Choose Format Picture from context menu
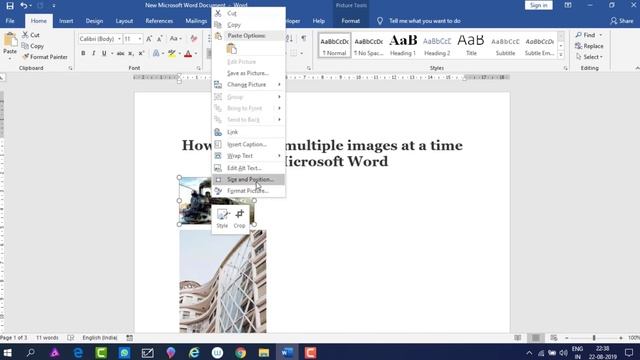The image size is (640, 360). click(249, 191)
